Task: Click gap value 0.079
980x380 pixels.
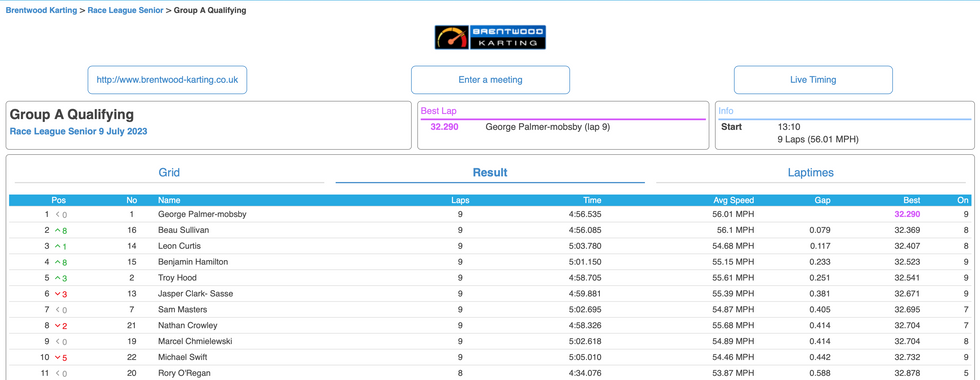Action: tap(819, 231)
